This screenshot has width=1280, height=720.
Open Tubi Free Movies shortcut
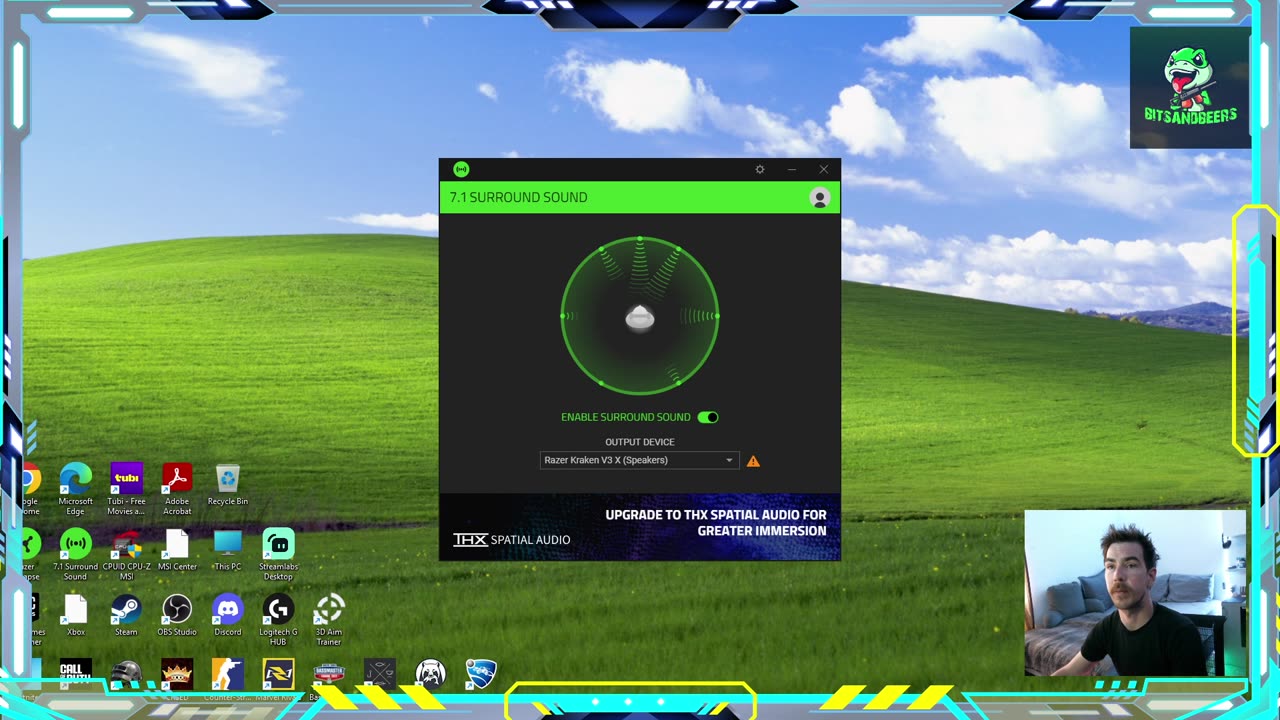(x=127, y=489)
